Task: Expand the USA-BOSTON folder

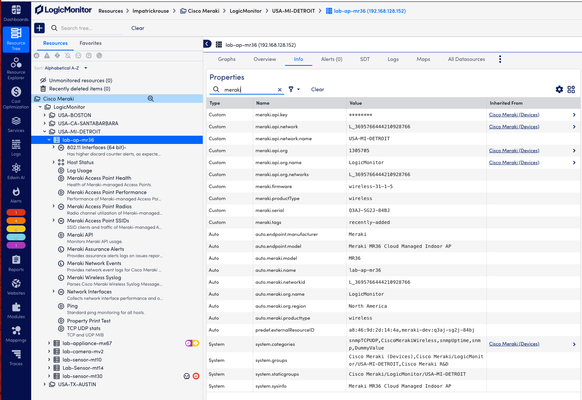Action: (45, 115)
